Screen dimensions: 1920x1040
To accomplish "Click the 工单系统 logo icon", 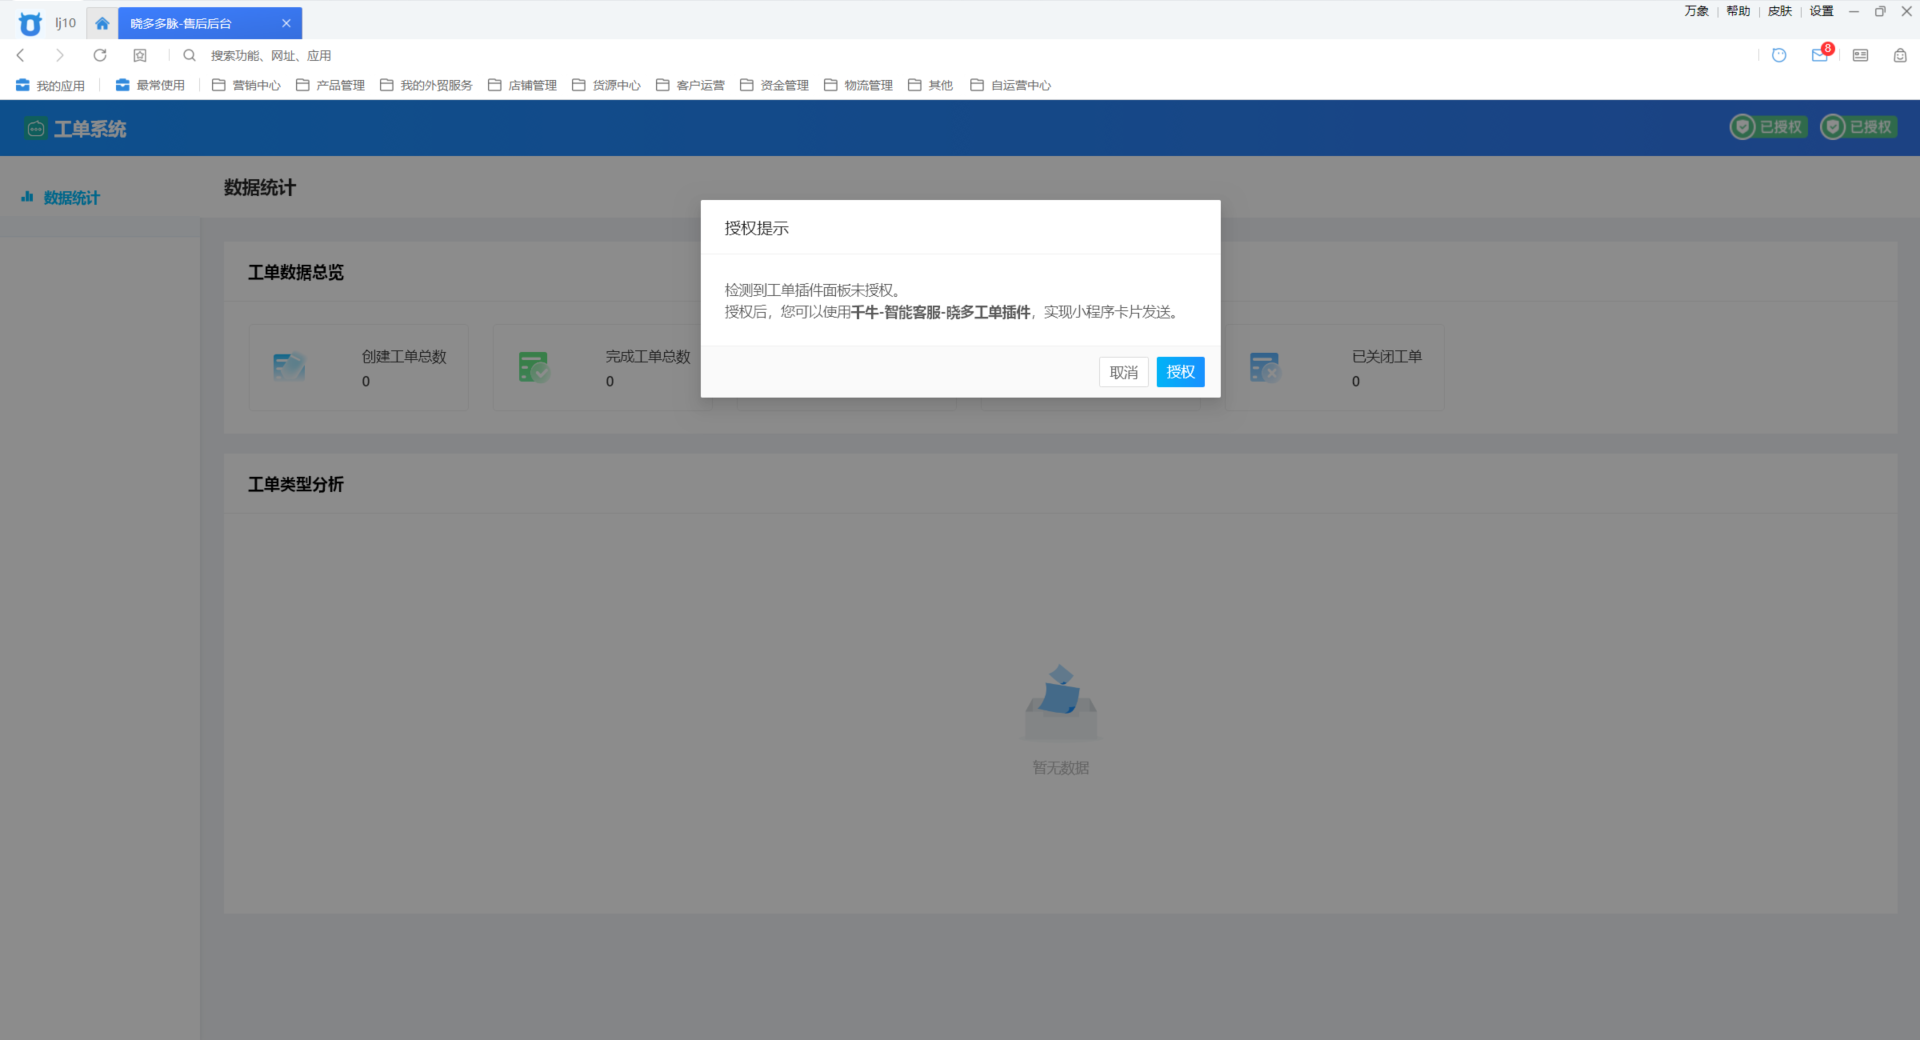I will click(36, 128).
